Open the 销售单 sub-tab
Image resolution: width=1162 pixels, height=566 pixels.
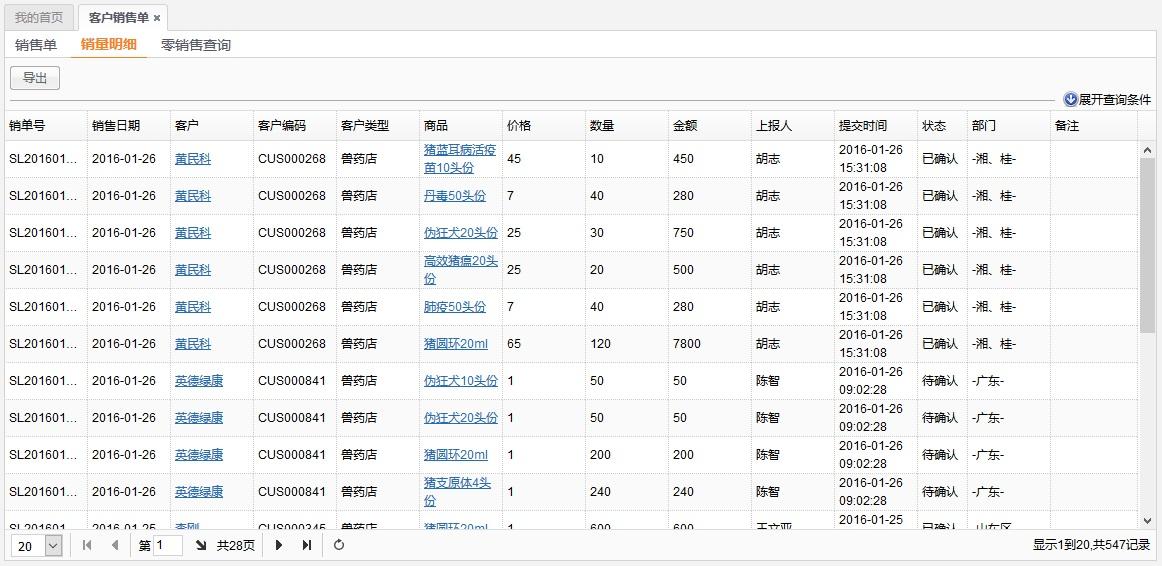click(x=36, y=45)
